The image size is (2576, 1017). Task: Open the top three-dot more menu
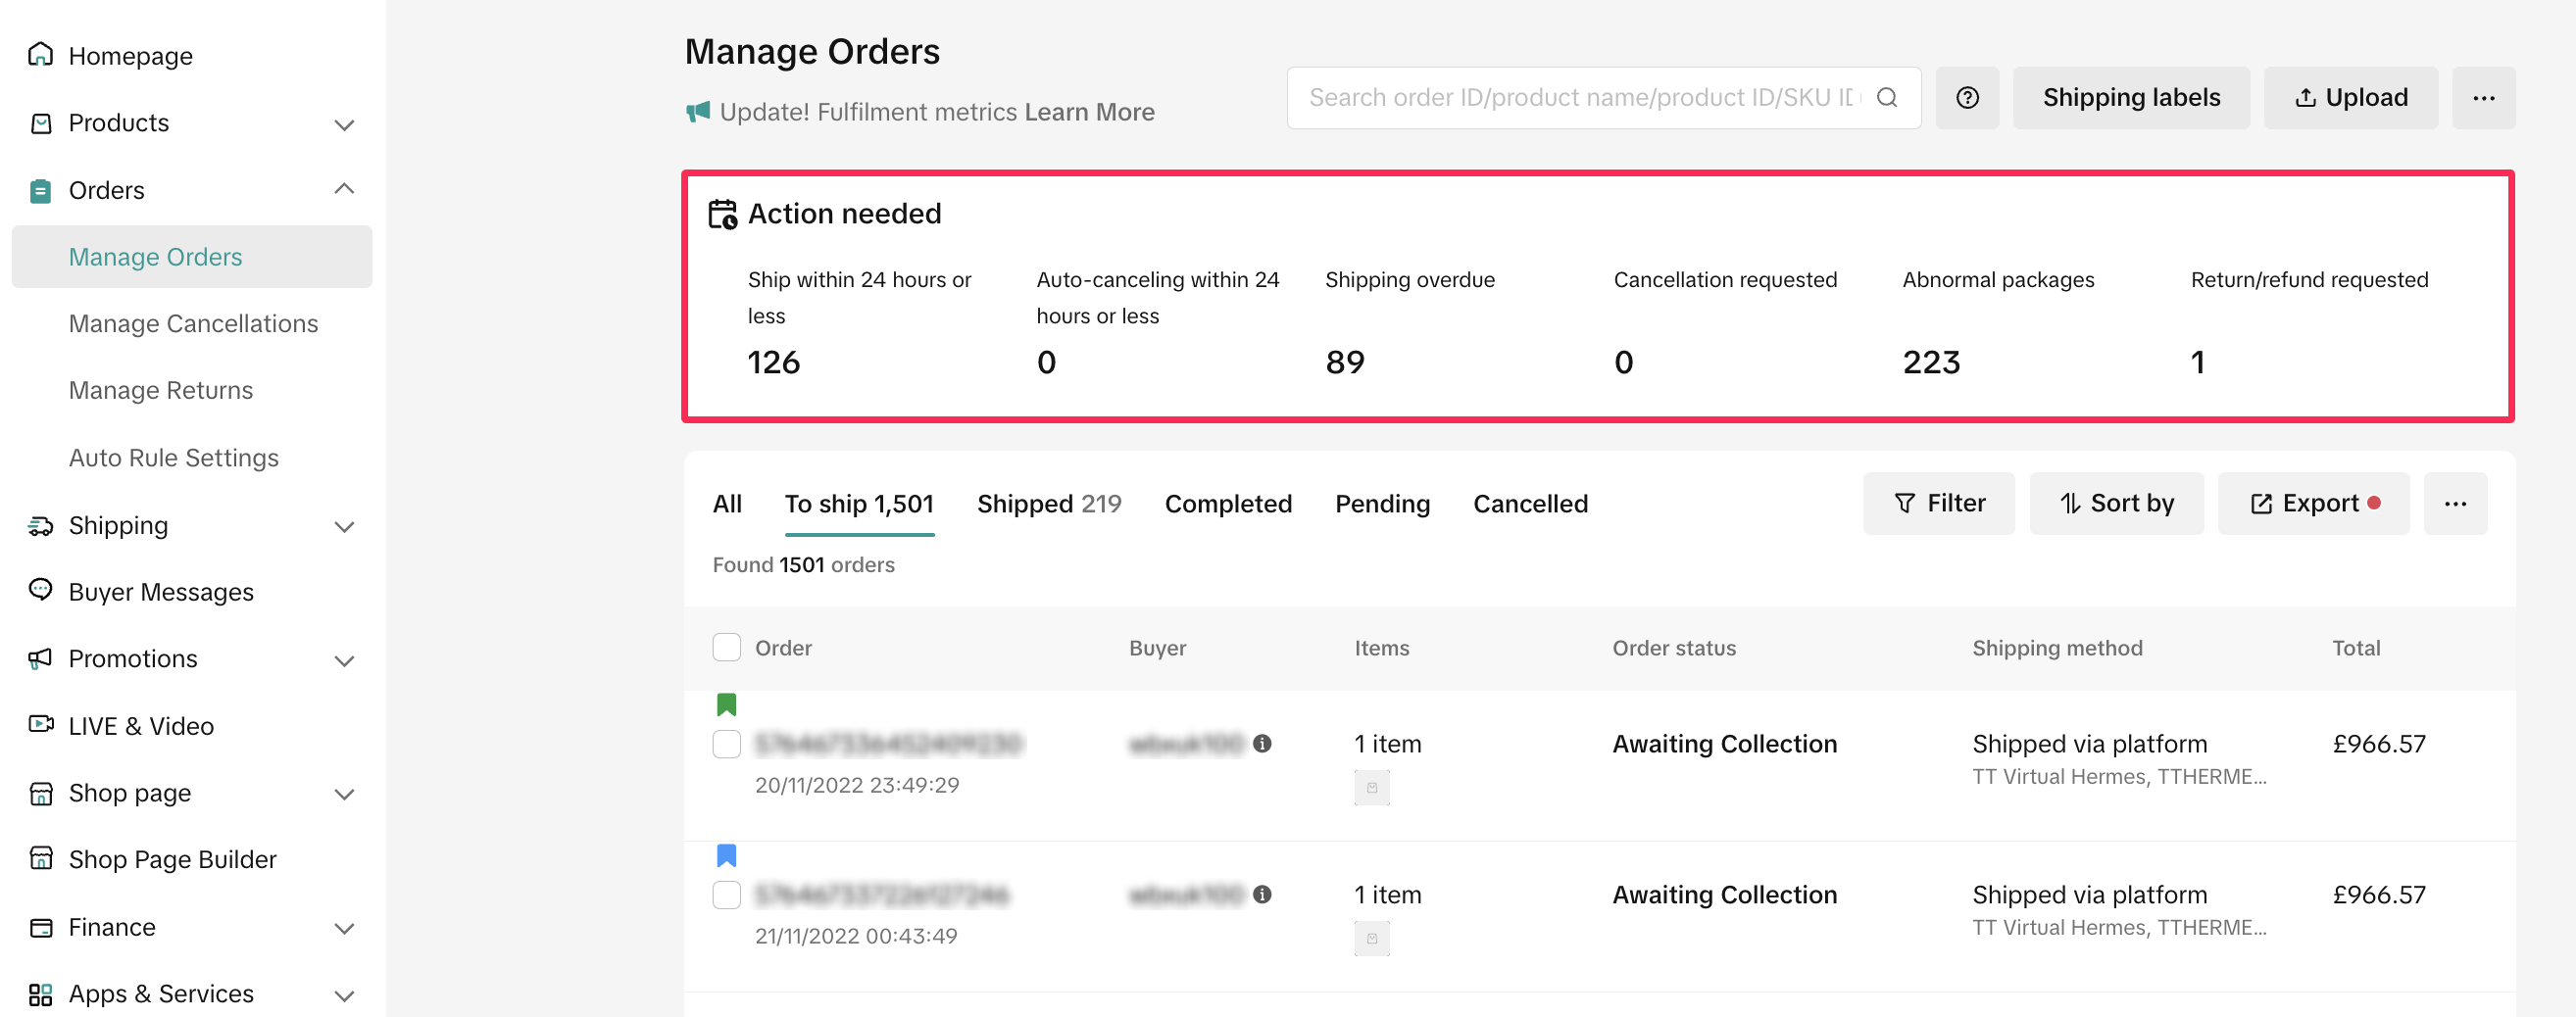click(x=2482, y=98)
